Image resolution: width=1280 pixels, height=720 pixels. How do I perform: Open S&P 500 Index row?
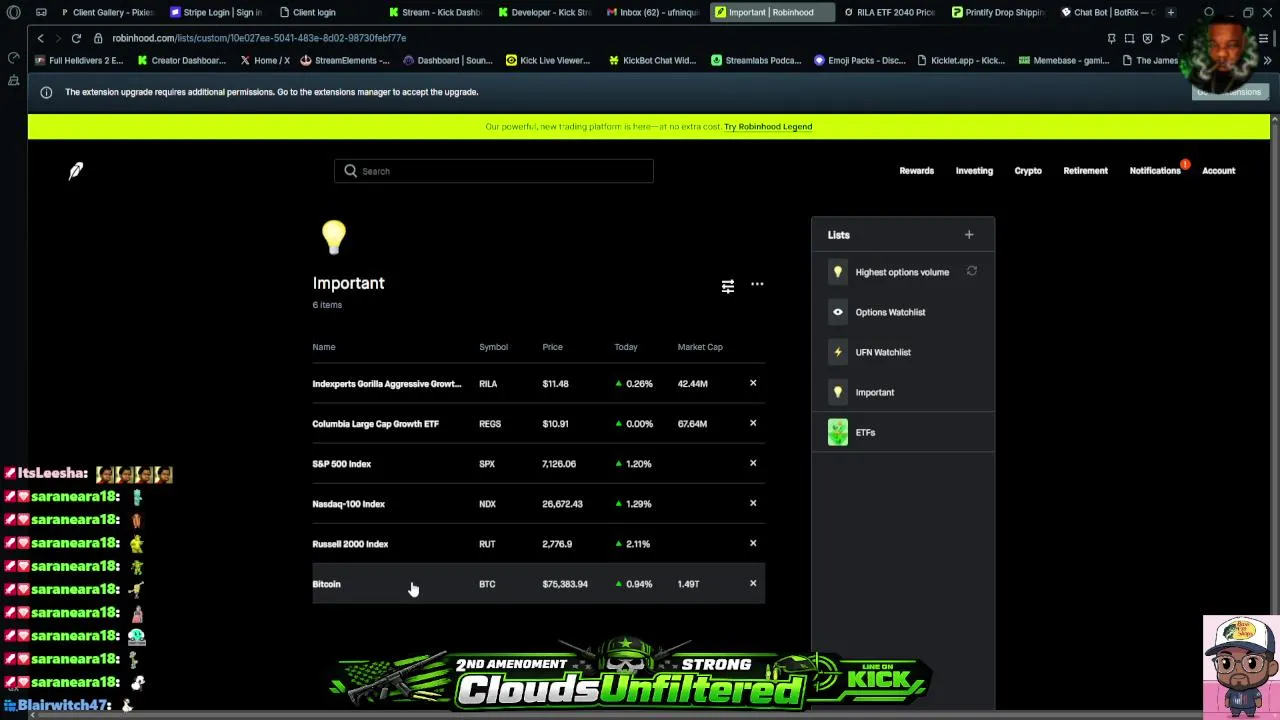[x=538, y=464]
